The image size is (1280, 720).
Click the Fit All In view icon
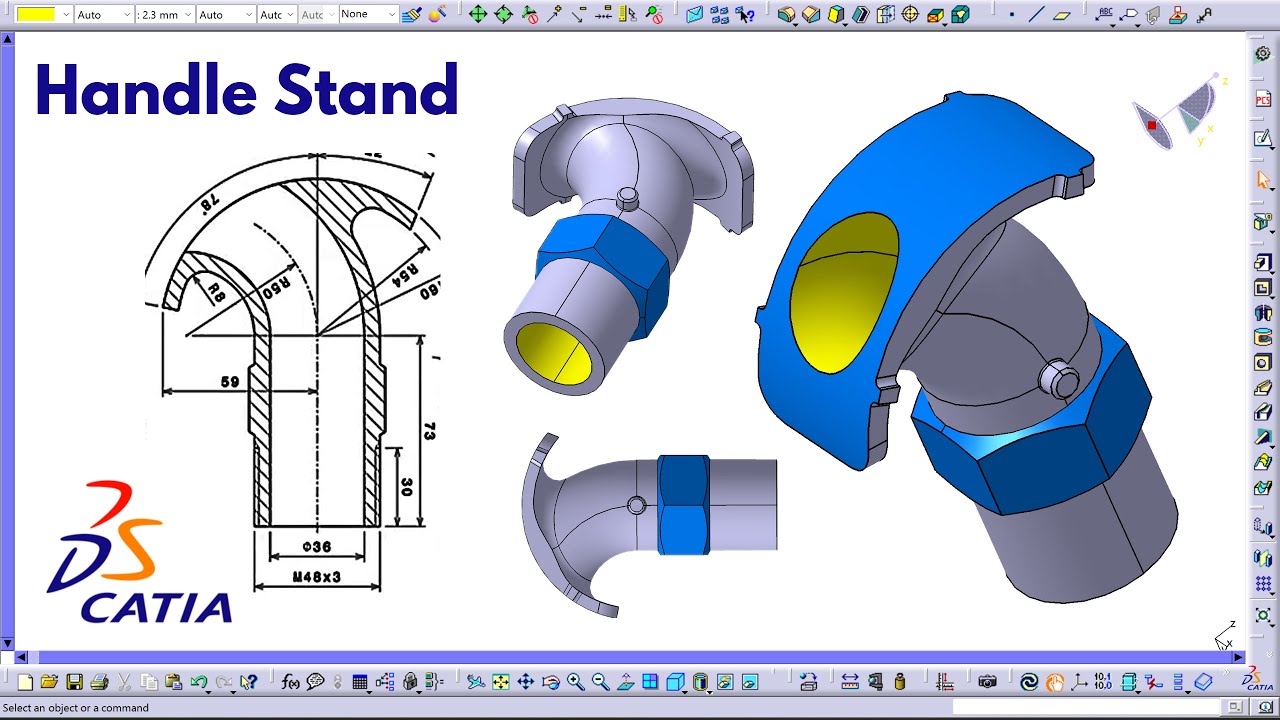(501, 682)
